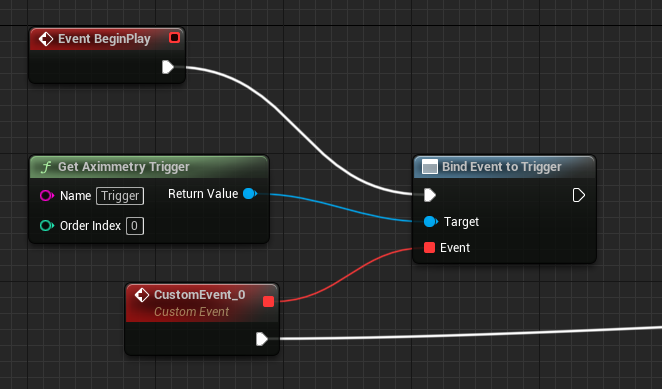Click the green Order Index pin

47,226
